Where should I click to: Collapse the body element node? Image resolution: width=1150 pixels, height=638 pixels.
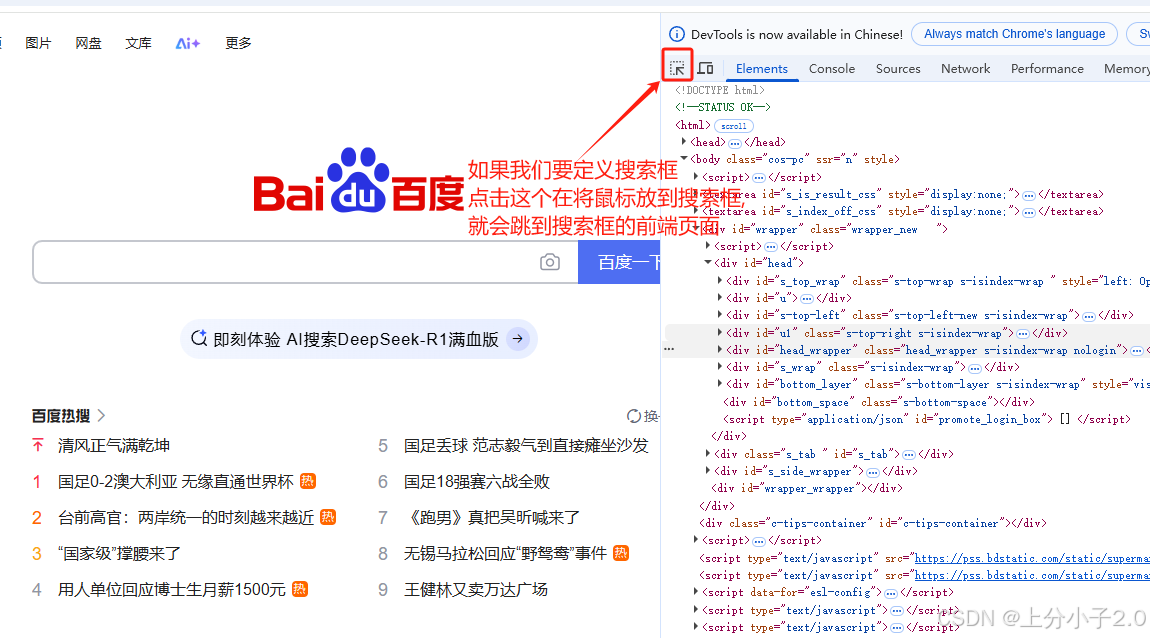pos(684,158)
